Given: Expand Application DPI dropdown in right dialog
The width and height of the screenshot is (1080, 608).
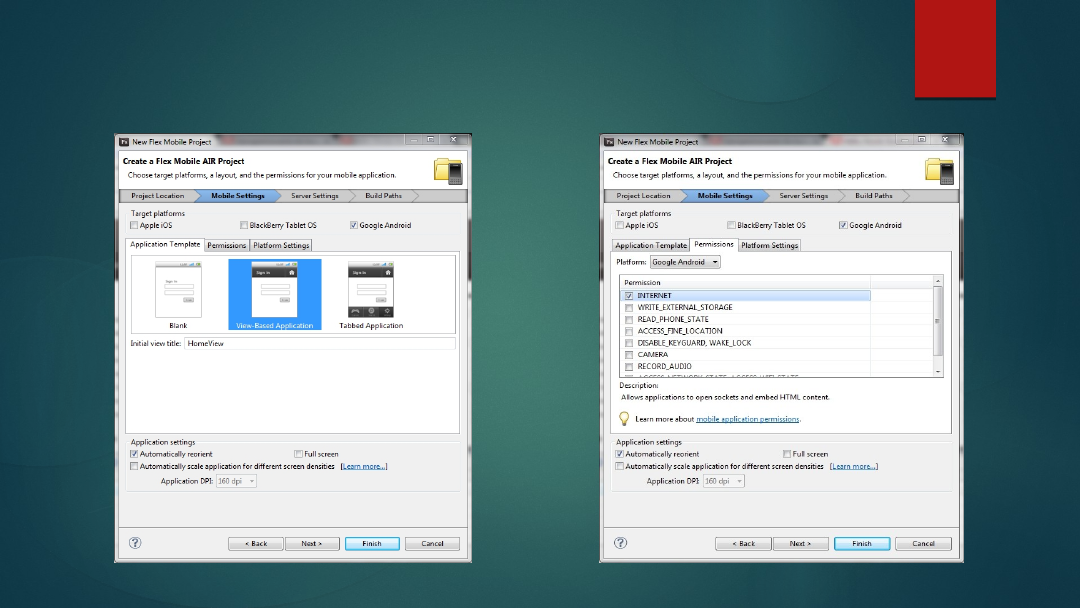Looking at the screenshot, I should click(724, 481).
